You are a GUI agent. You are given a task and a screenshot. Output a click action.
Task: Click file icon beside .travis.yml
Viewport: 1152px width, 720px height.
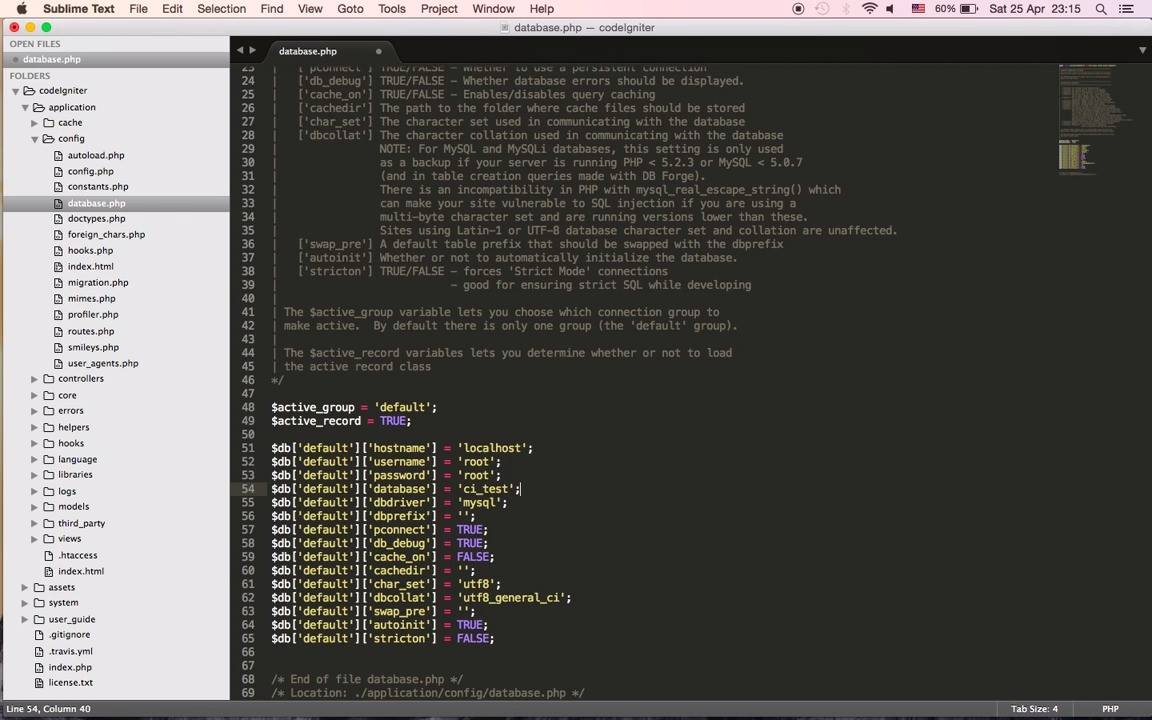(x=40, y=652)
